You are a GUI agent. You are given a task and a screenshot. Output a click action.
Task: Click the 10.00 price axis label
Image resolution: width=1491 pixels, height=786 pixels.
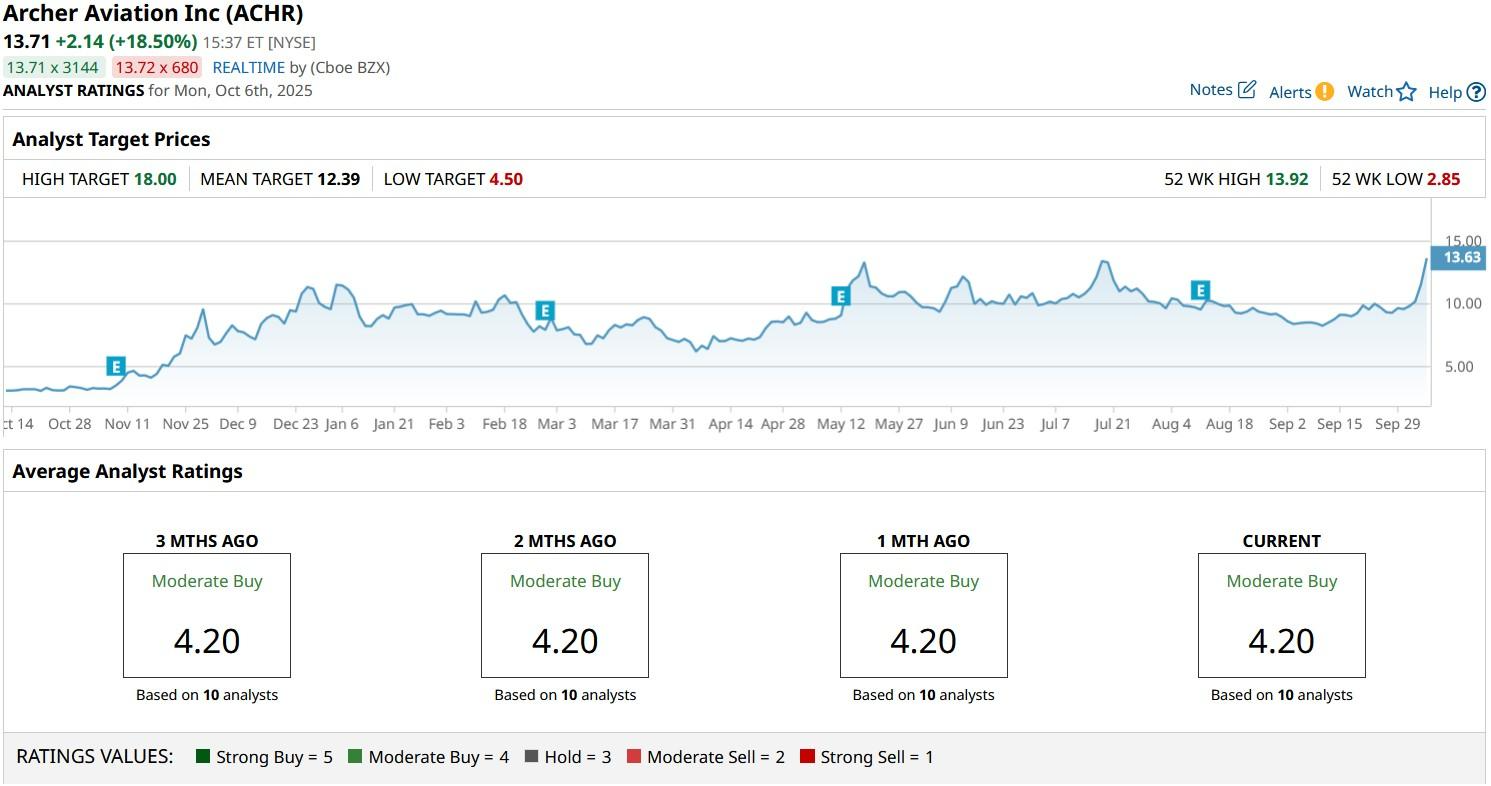tap(1462, 304)
